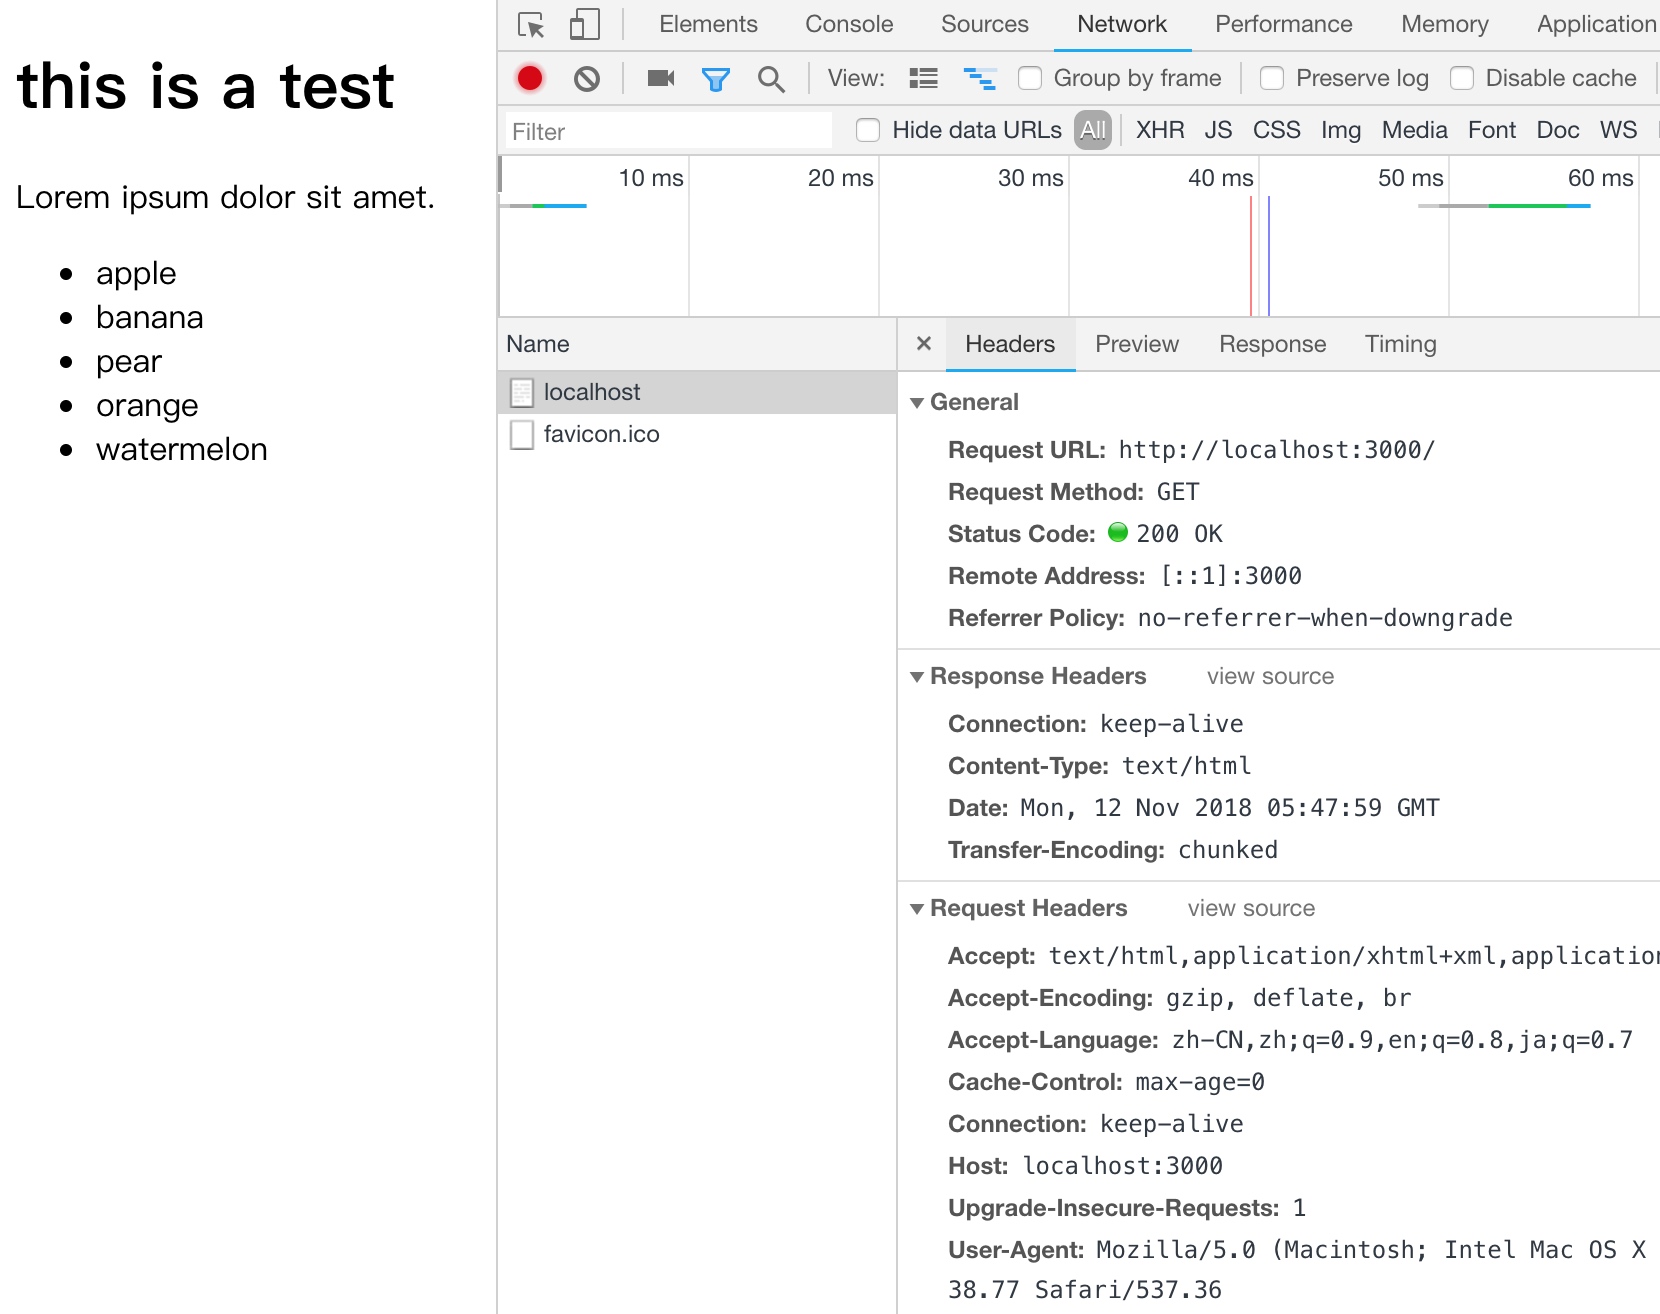Enable the Group by frame checkbox
Viewport: 1660px width, 1314px height.
coord(1030,78)
